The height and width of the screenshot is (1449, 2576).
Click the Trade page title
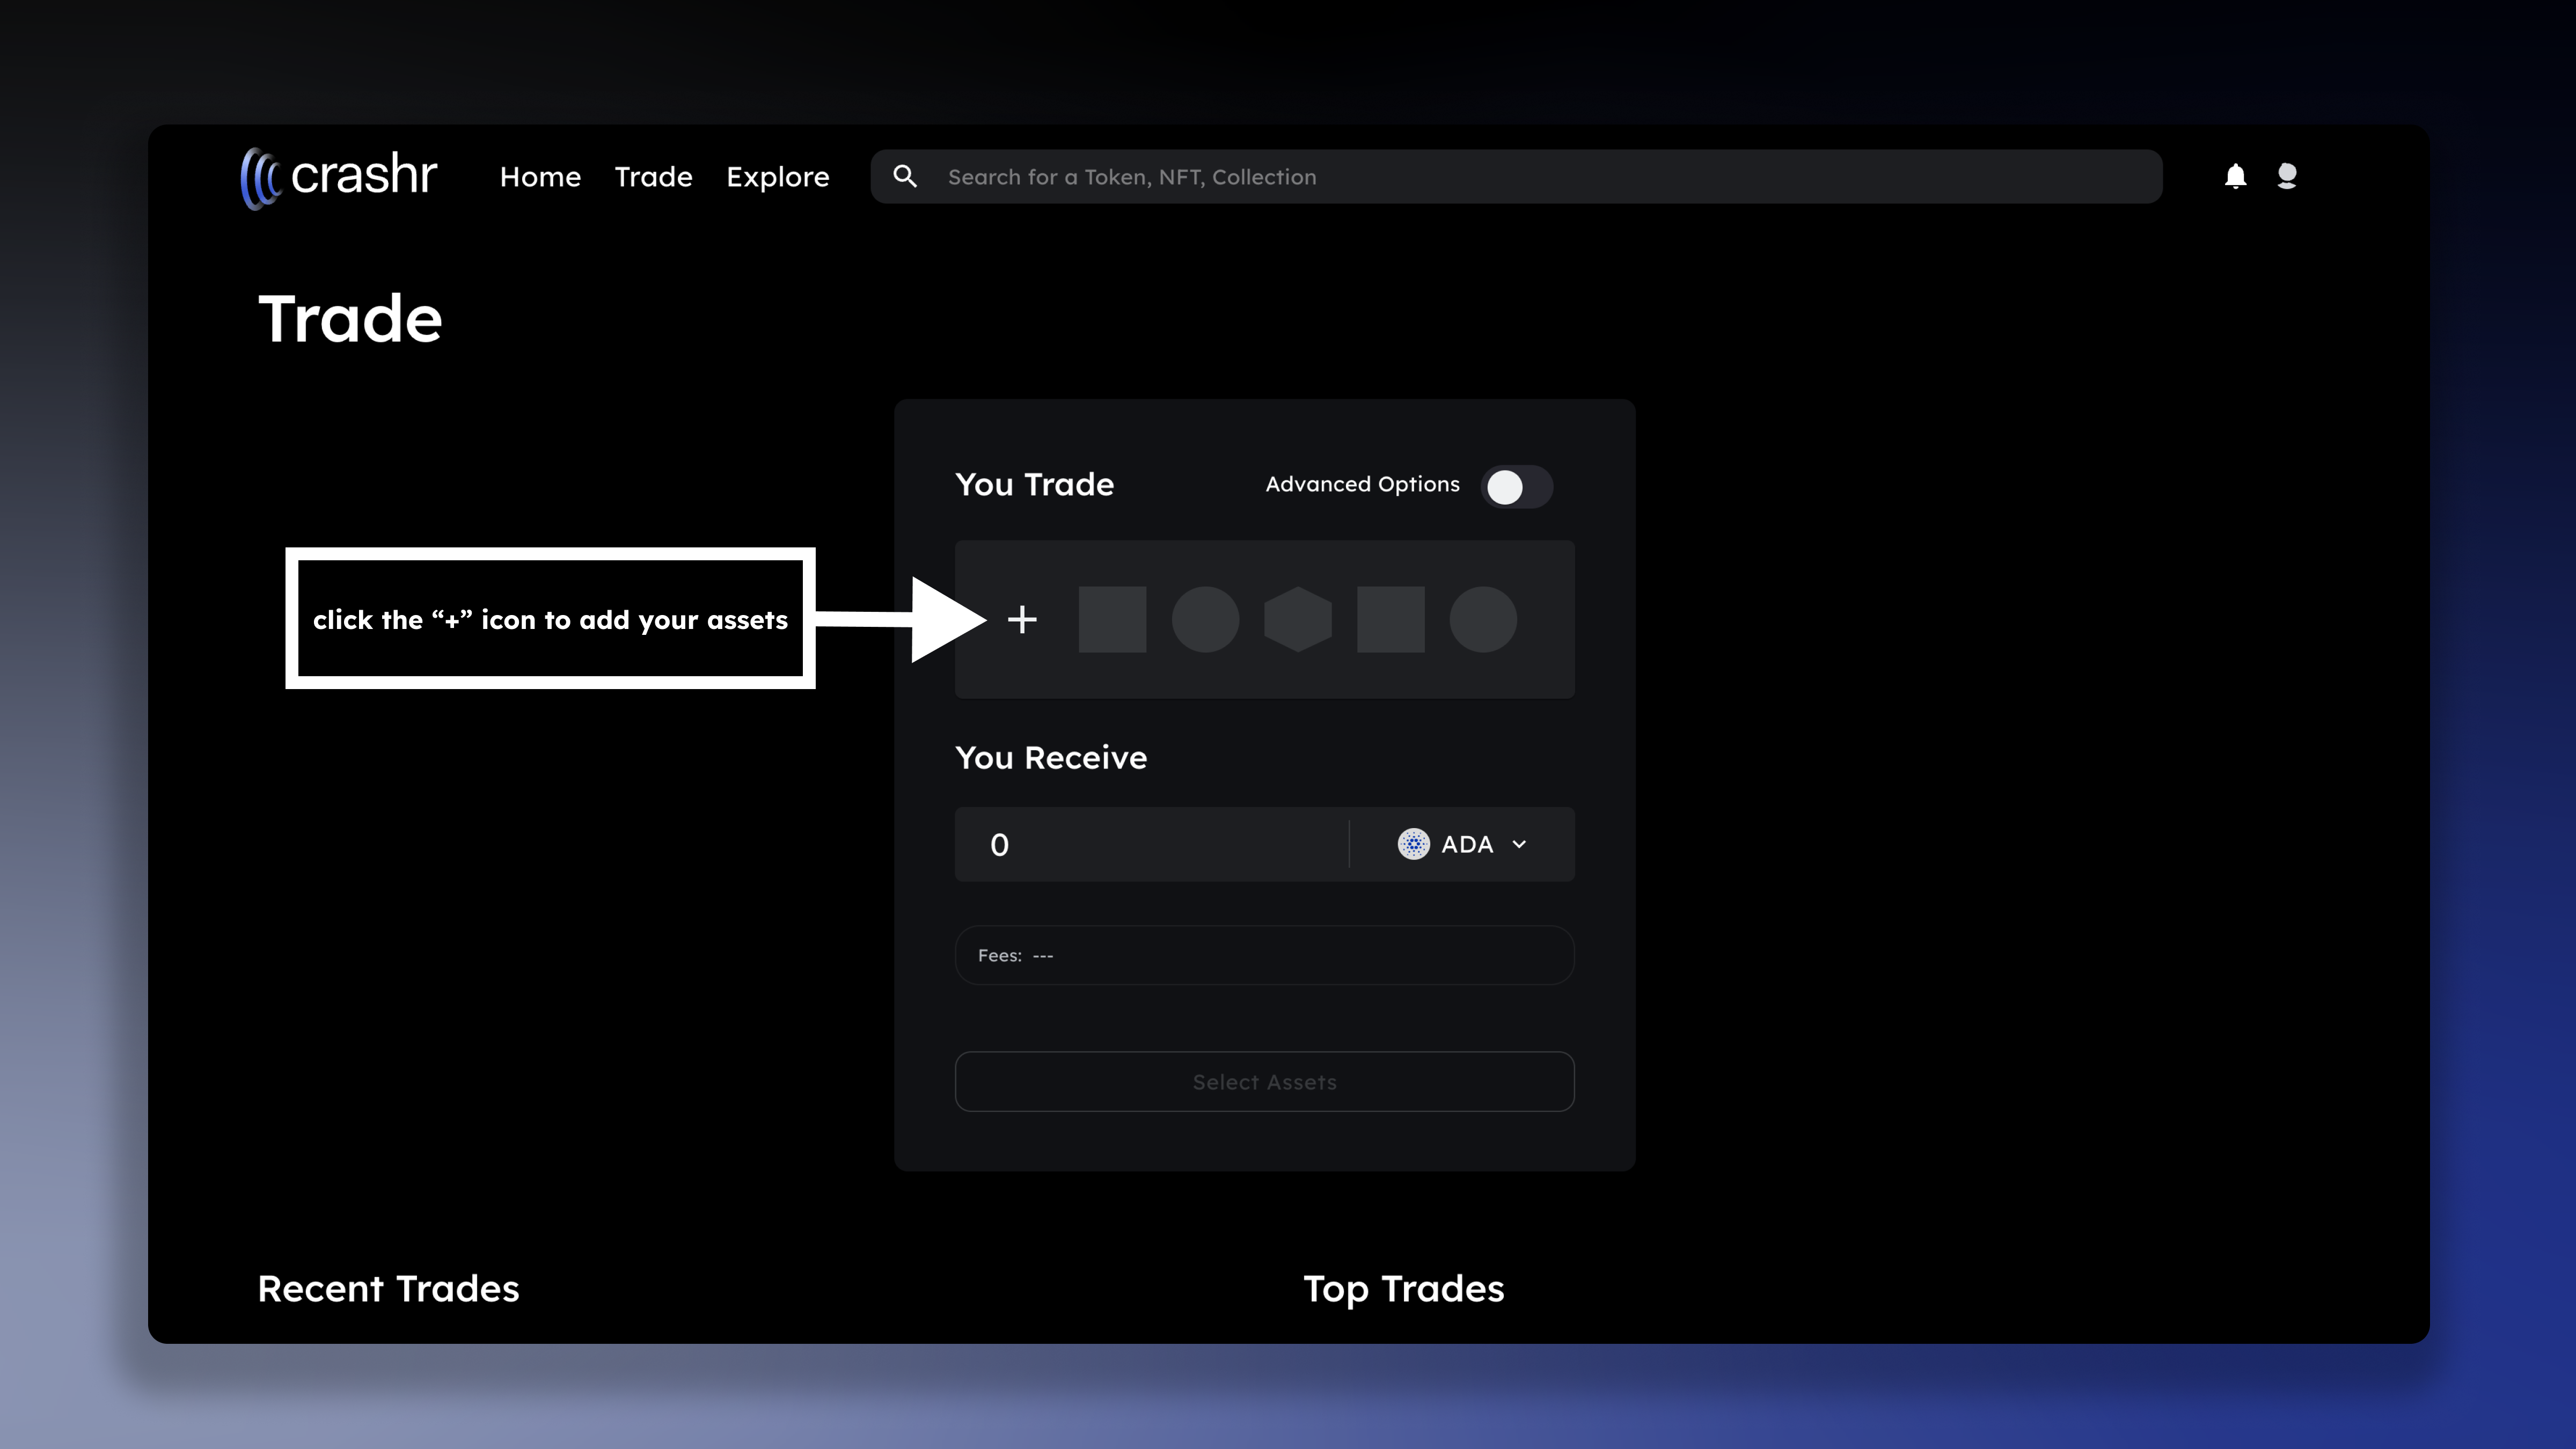coord(350,319)
